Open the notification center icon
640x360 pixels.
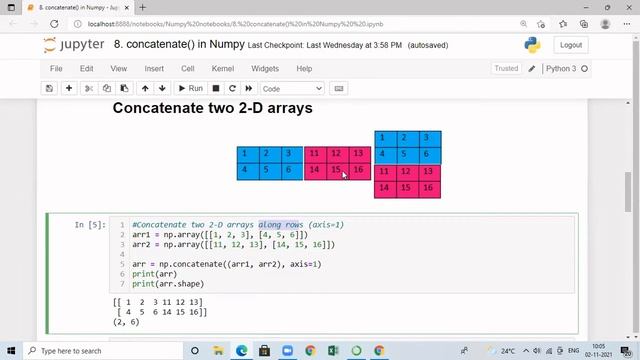coord(625,351)
